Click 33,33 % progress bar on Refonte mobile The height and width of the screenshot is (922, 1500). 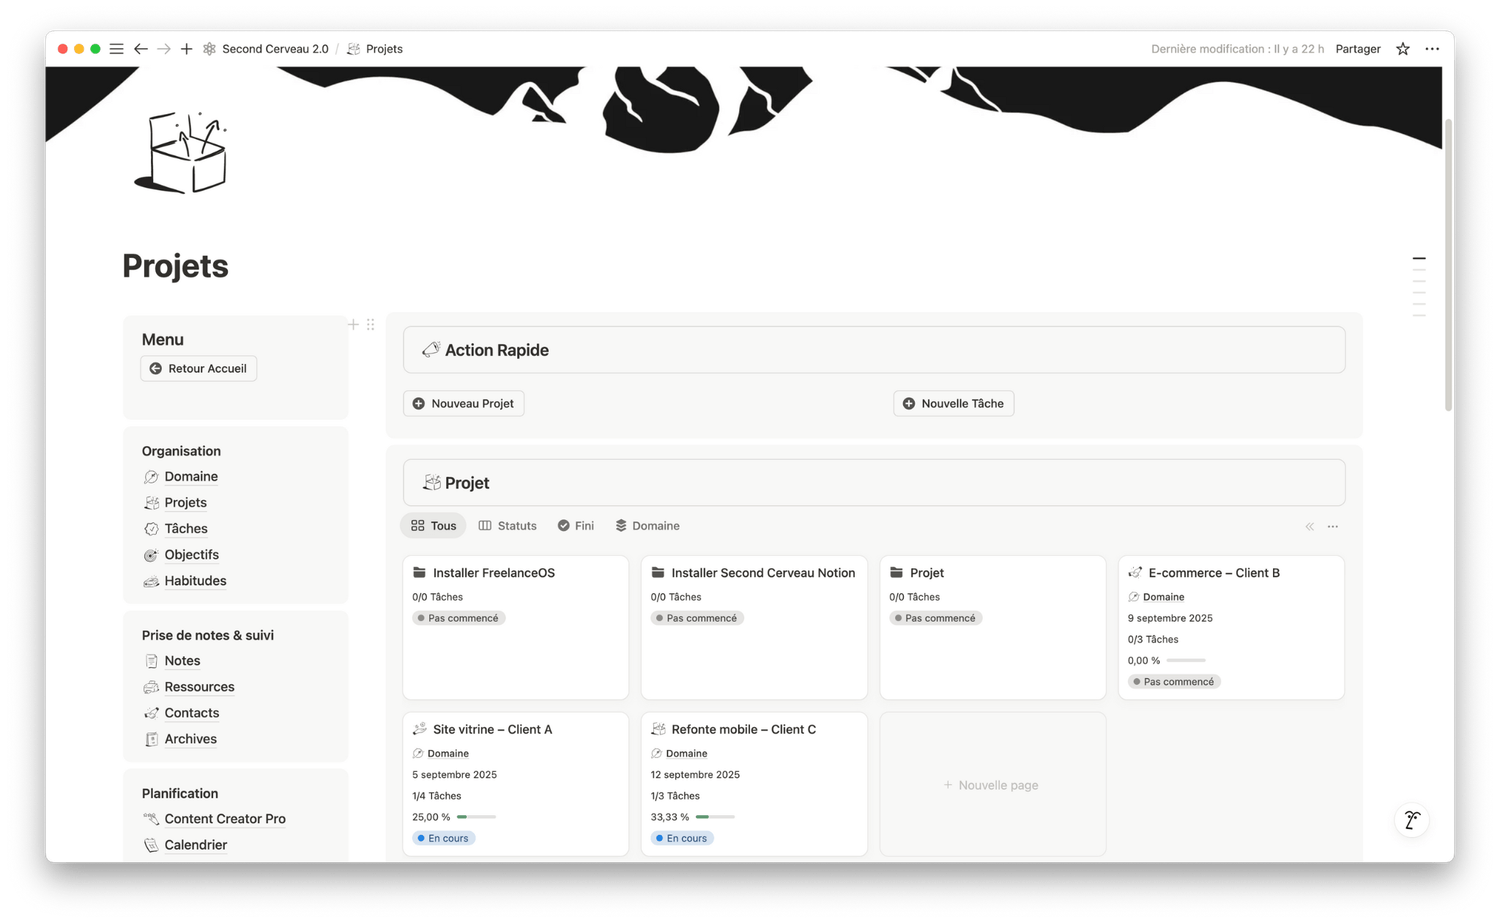pyautogui.click(x=715, y=817)
